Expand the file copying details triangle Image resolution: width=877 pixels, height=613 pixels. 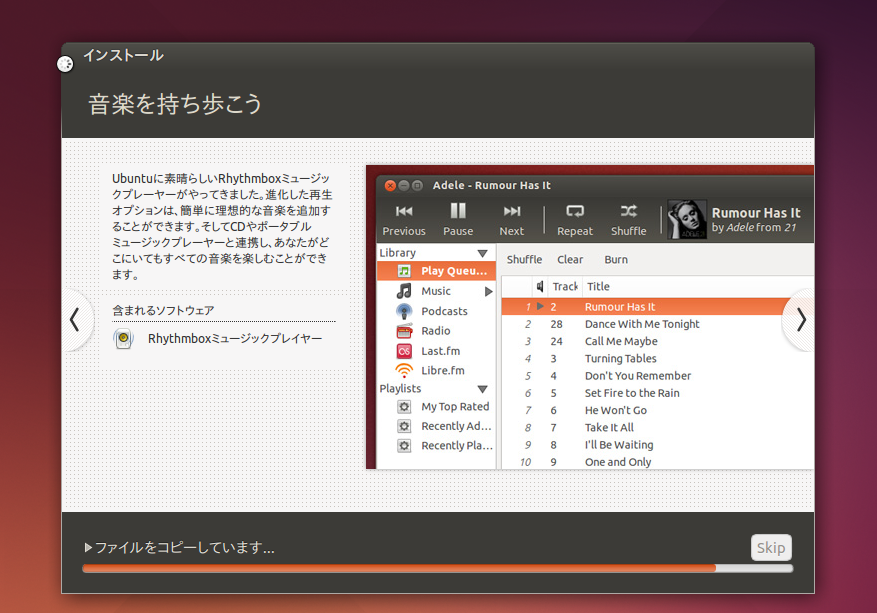click(x=88, y=547)
